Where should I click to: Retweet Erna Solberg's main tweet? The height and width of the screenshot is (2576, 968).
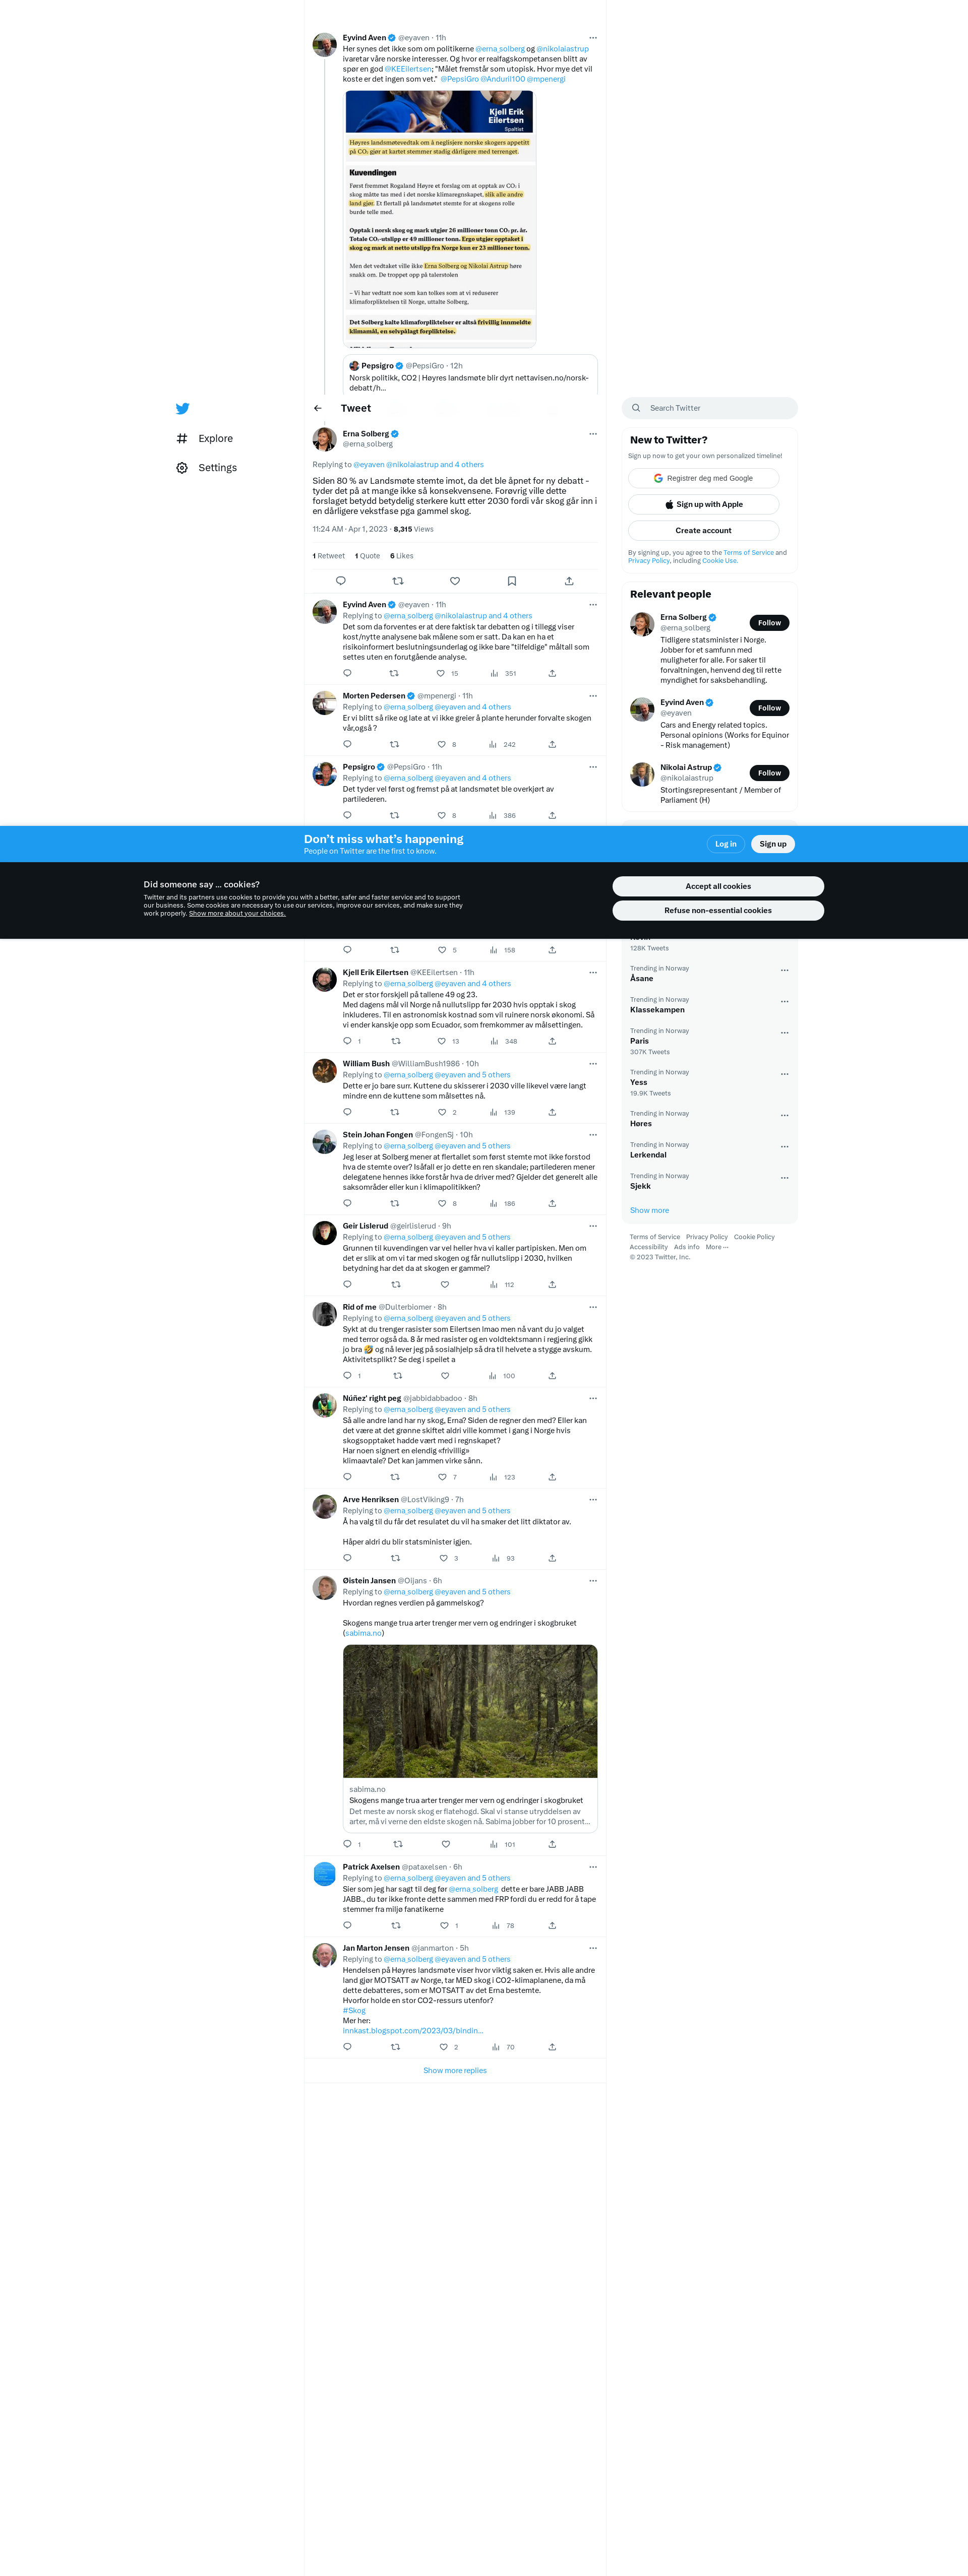398,581
